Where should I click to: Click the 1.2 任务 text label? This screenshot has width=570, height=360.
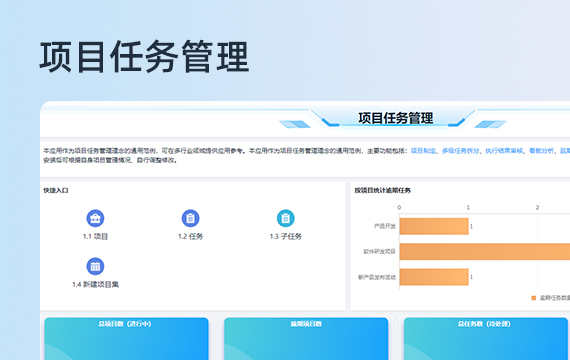pos(190,236)
